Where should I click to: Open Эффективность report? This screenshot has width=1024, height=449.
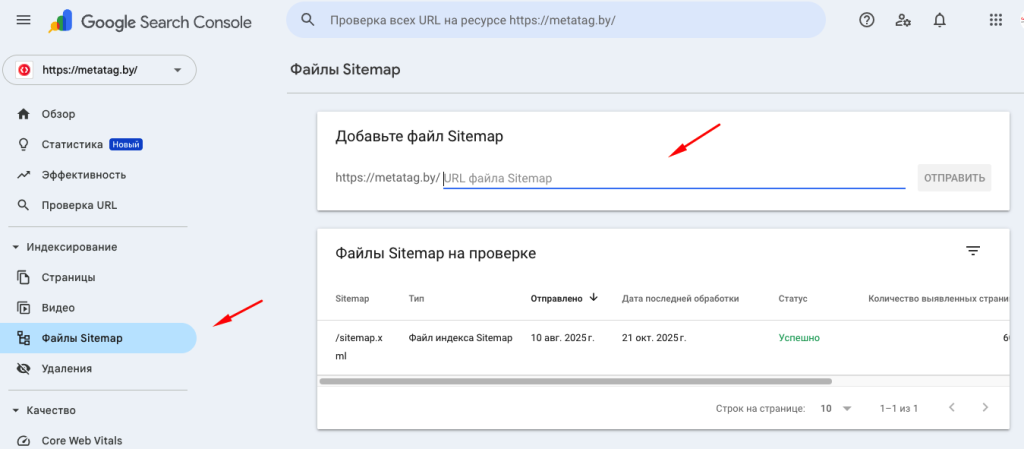[x=98, y=175]
